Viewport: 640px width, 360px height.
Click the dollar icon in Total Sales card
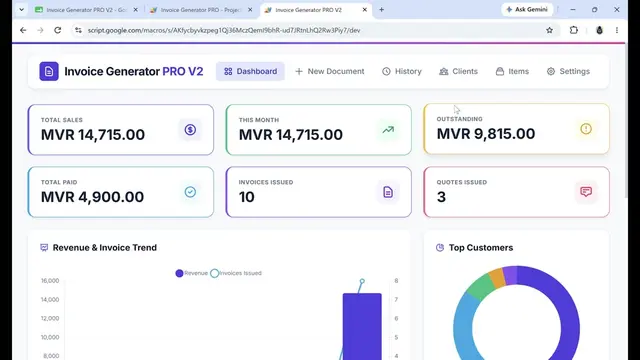(190, 130)
